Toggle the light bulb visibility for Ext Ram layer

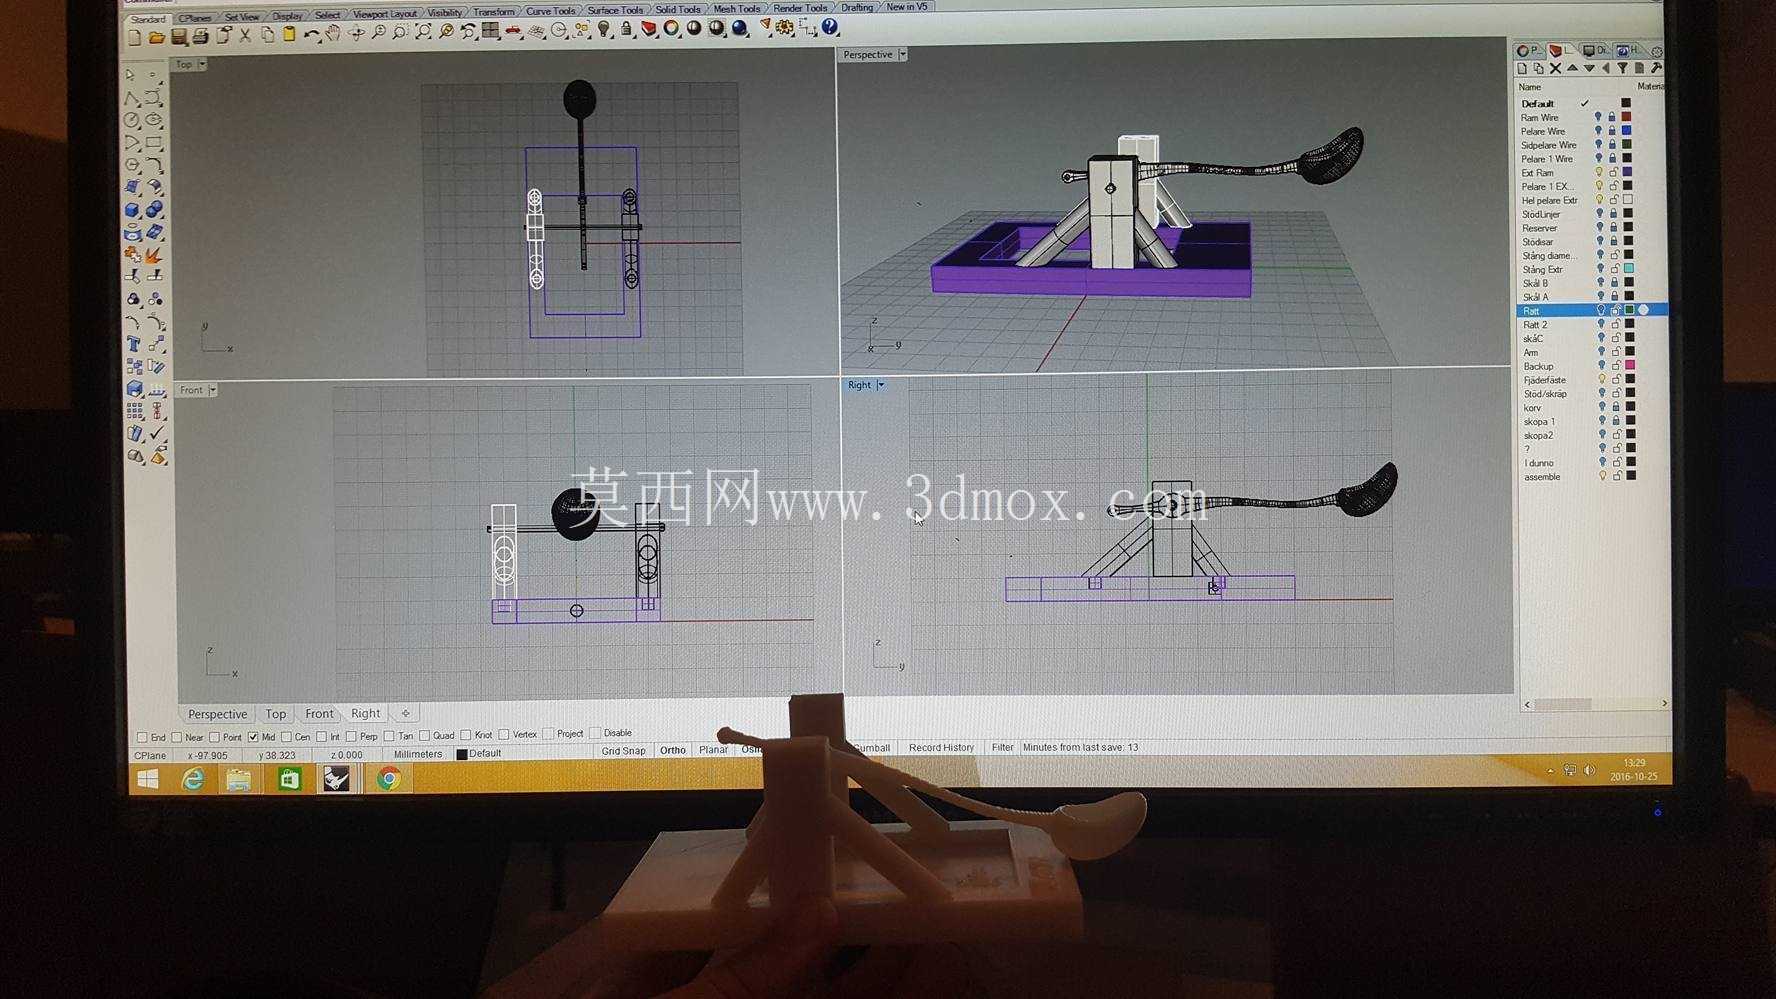(1598, 173)
